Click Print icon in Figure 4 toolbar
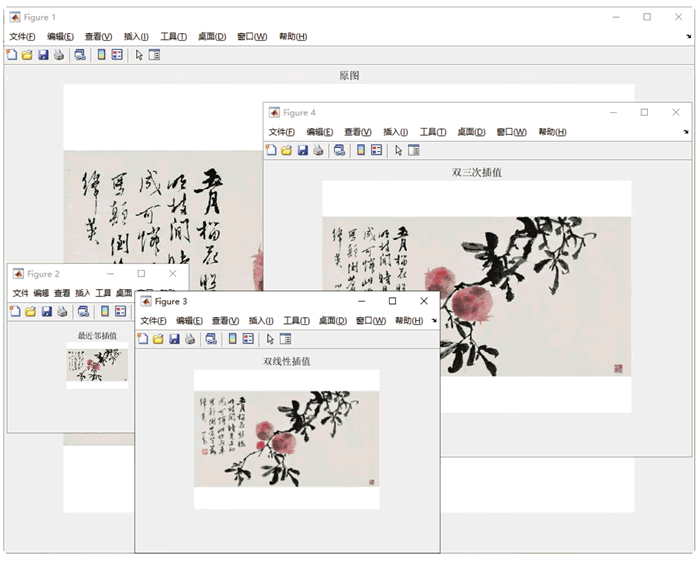 click(318, 150)
